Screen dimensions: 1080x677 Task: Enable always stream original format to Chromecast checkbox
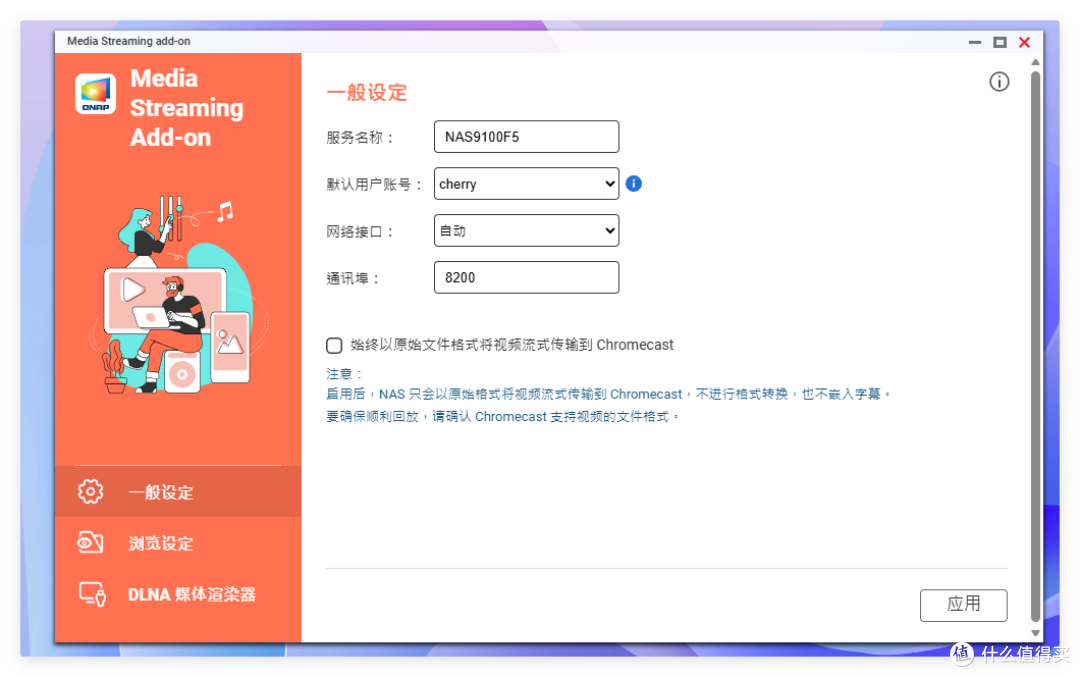click(x=334, y=345)
